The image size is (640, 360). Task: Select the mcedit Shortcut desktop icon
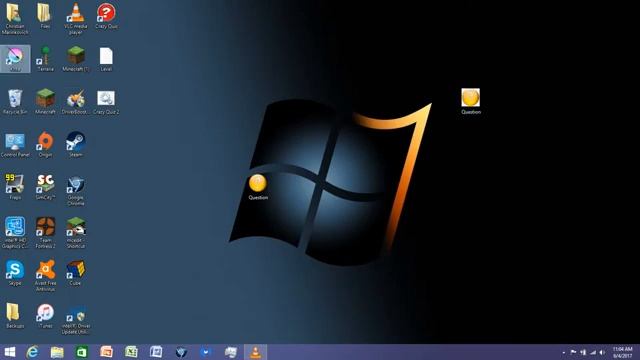click(76, 233)
